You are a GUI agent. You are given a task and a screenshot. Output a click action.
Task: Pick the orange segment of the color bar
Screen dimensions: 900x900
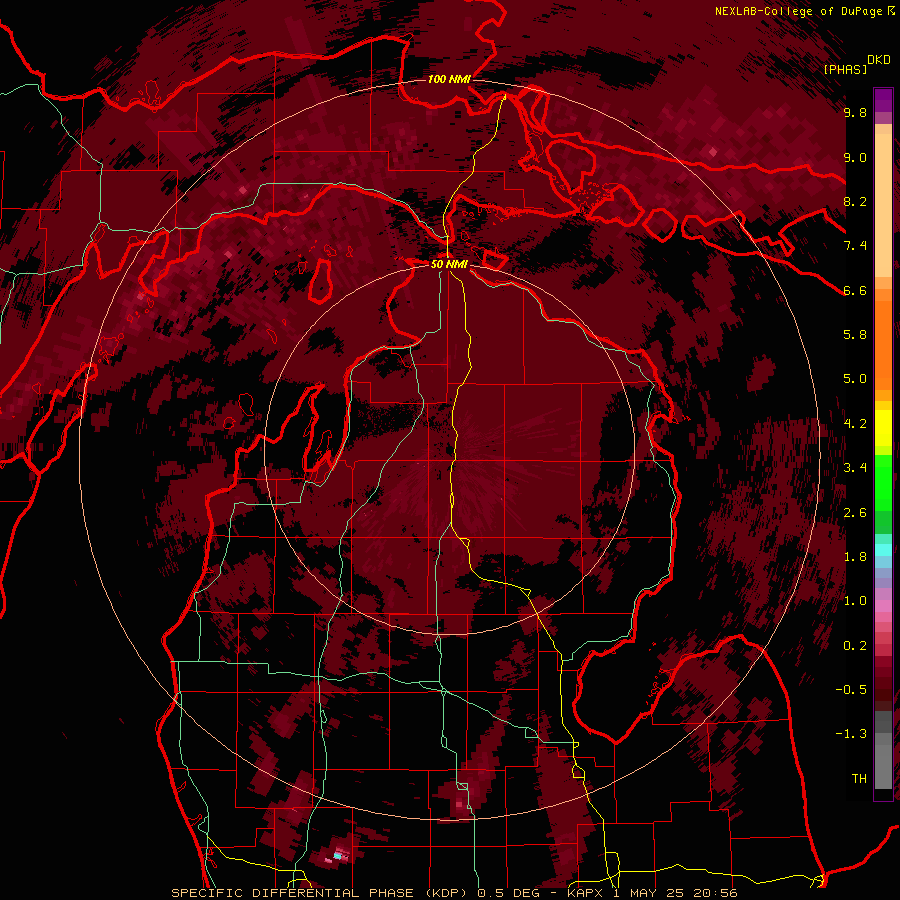point(883,344)
